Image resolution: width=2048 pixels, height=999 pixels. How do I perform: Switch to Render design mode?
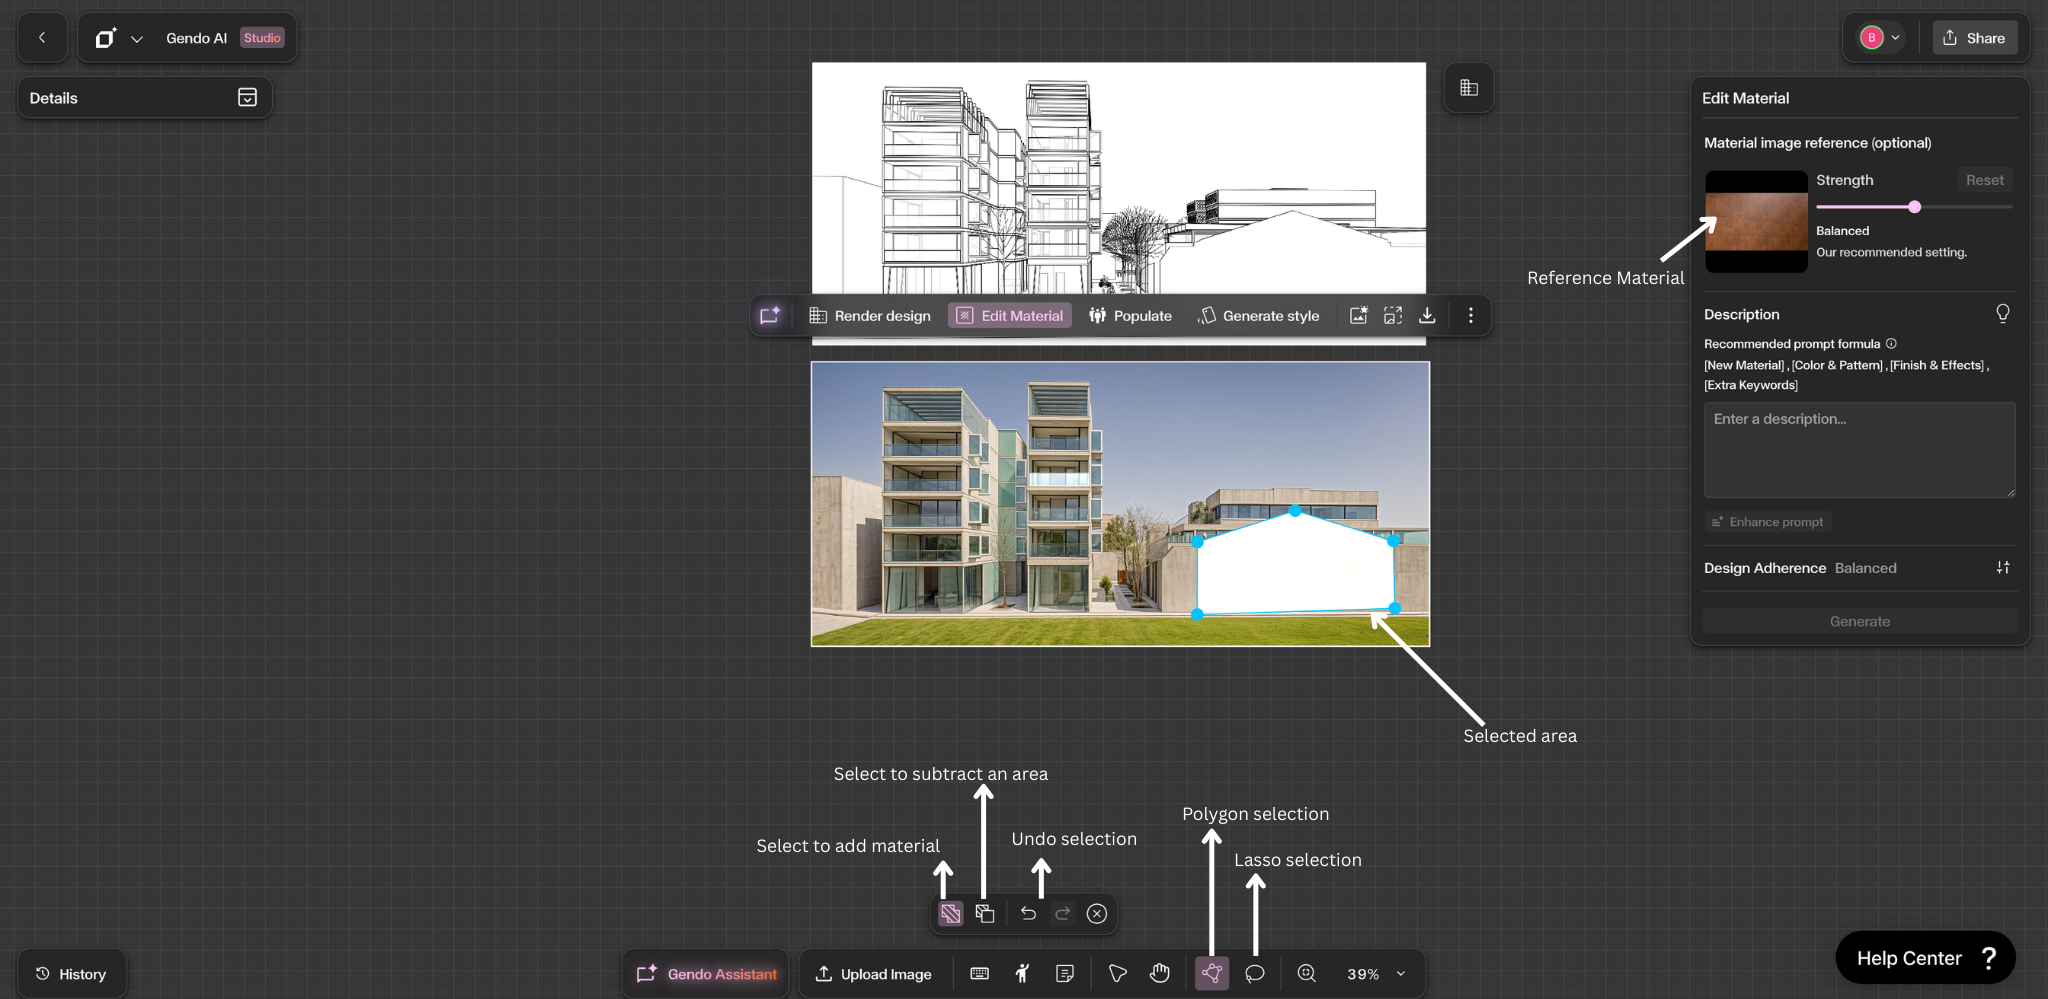point(869,315)
